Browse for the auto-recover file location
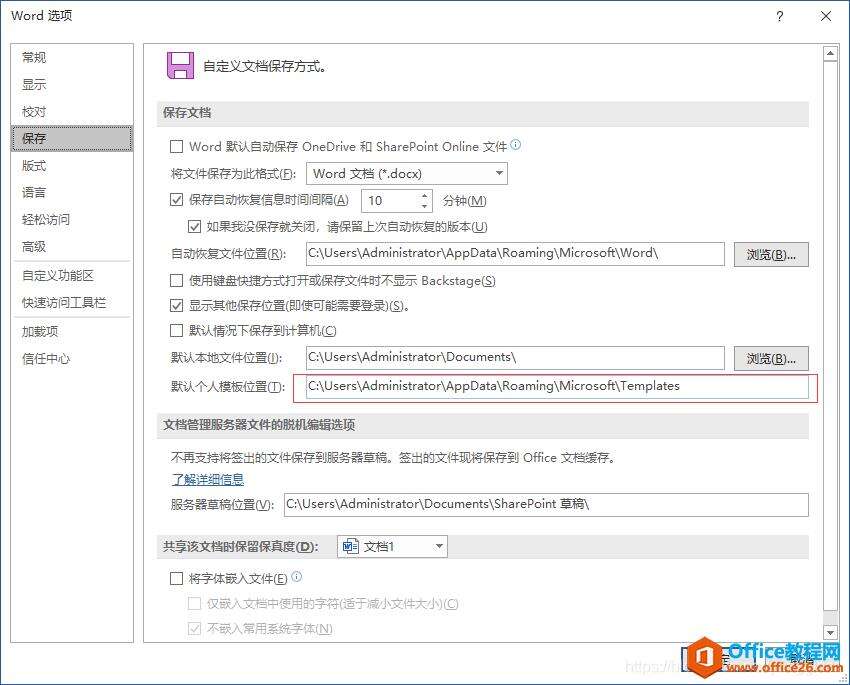850x685 pixels. (771, 254)
